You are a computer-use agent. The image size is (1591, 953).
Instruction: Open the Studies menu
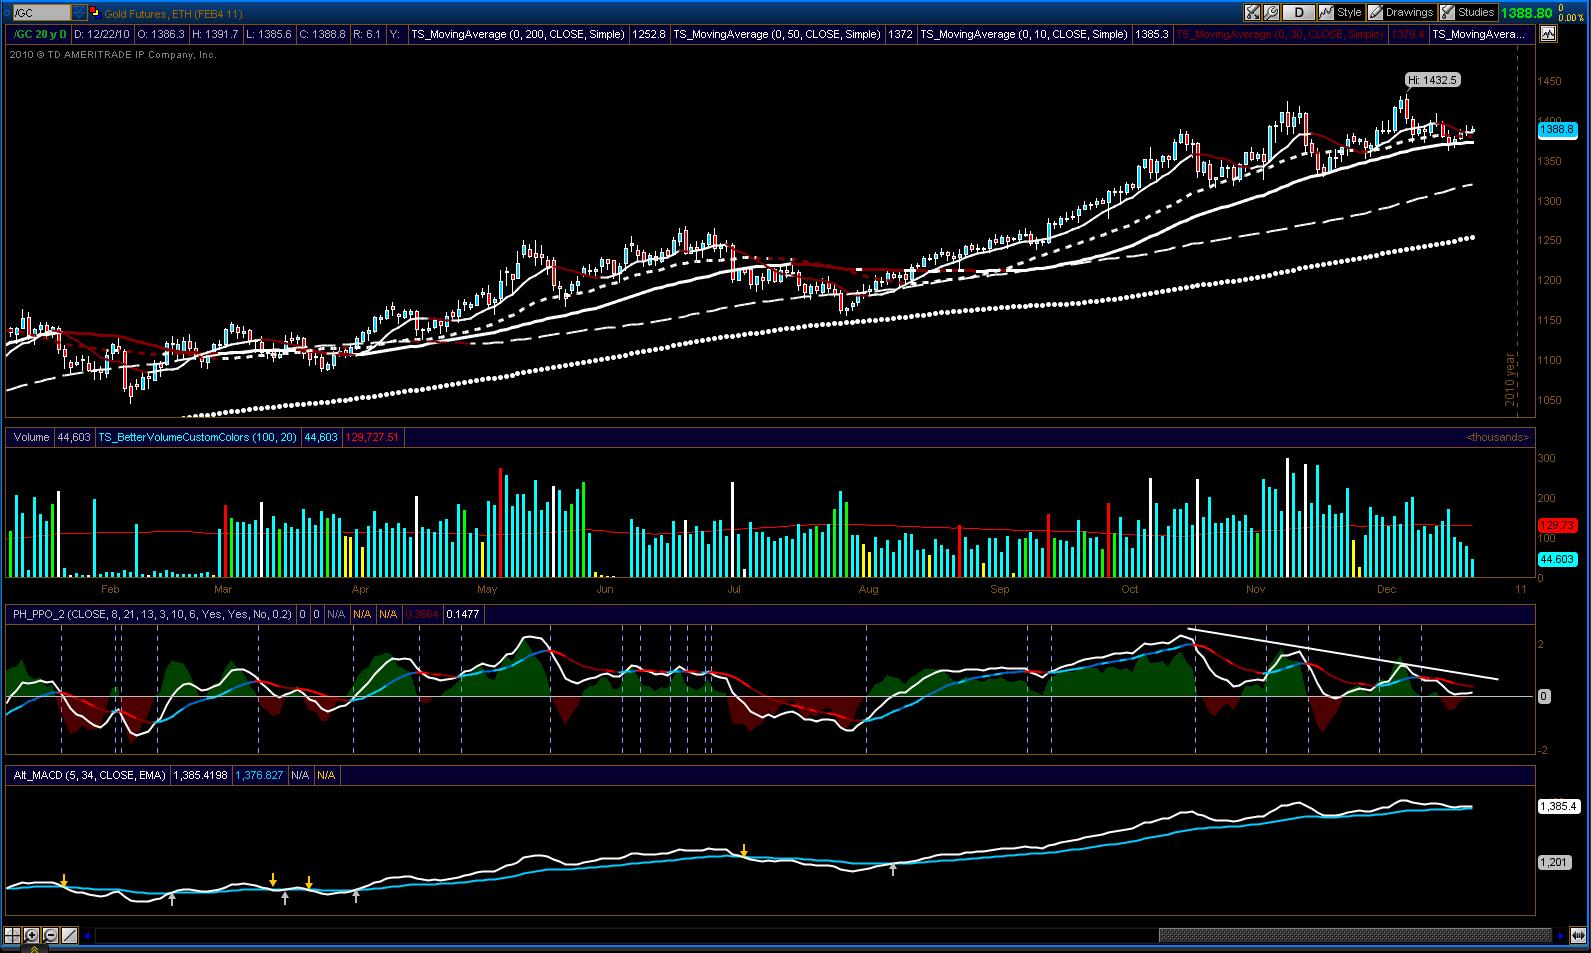click(1467, 13)
